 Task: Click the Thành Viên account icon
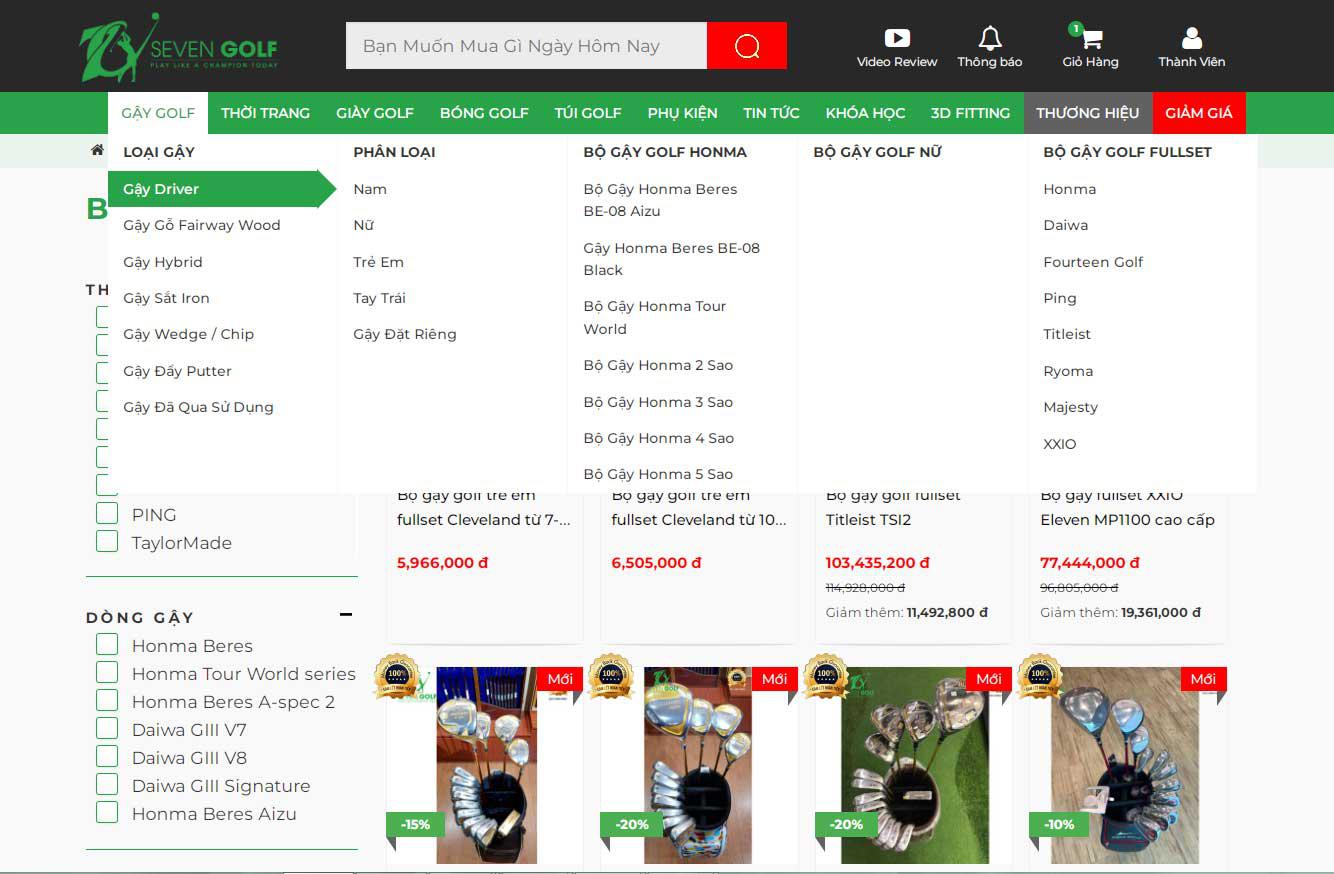pyautogui.click(x=1191, y=37)
